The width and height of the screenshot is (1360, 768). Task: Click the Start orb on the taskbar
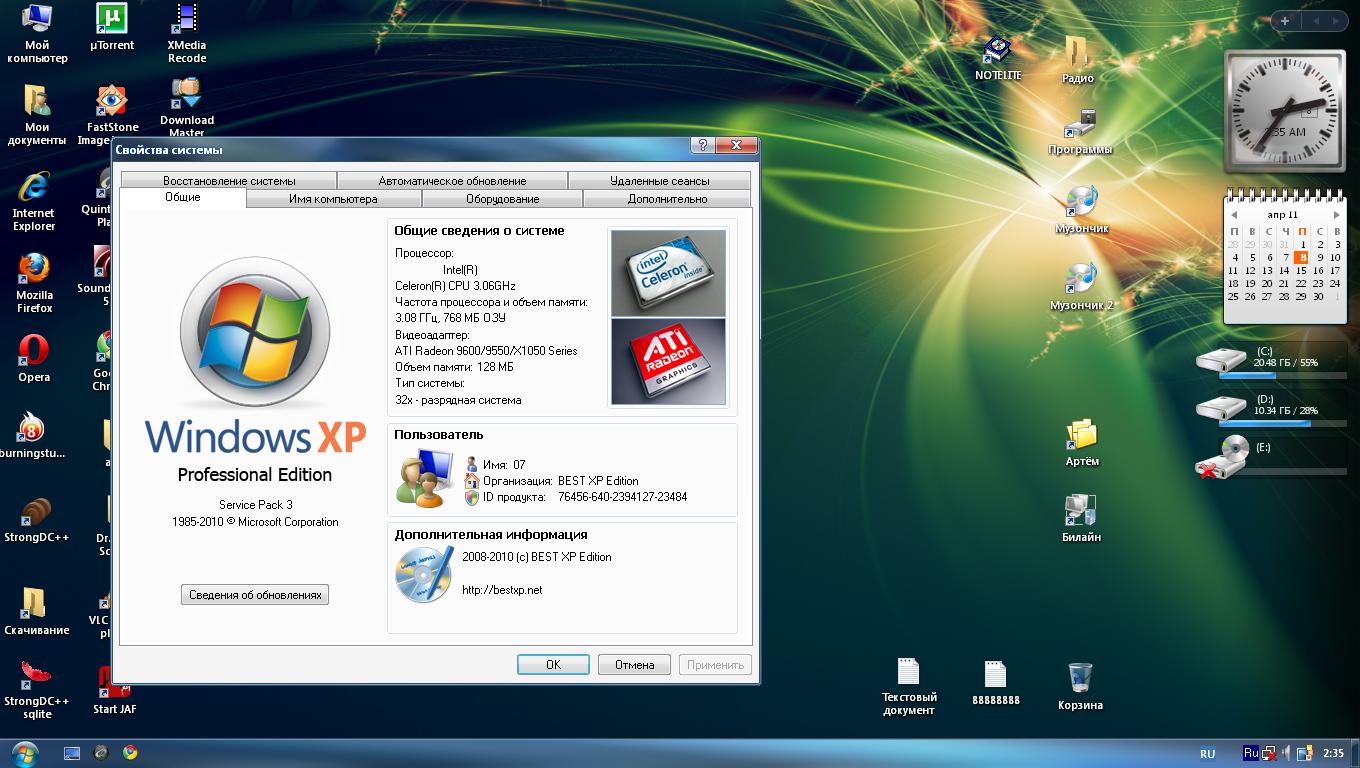coord(24,752)
